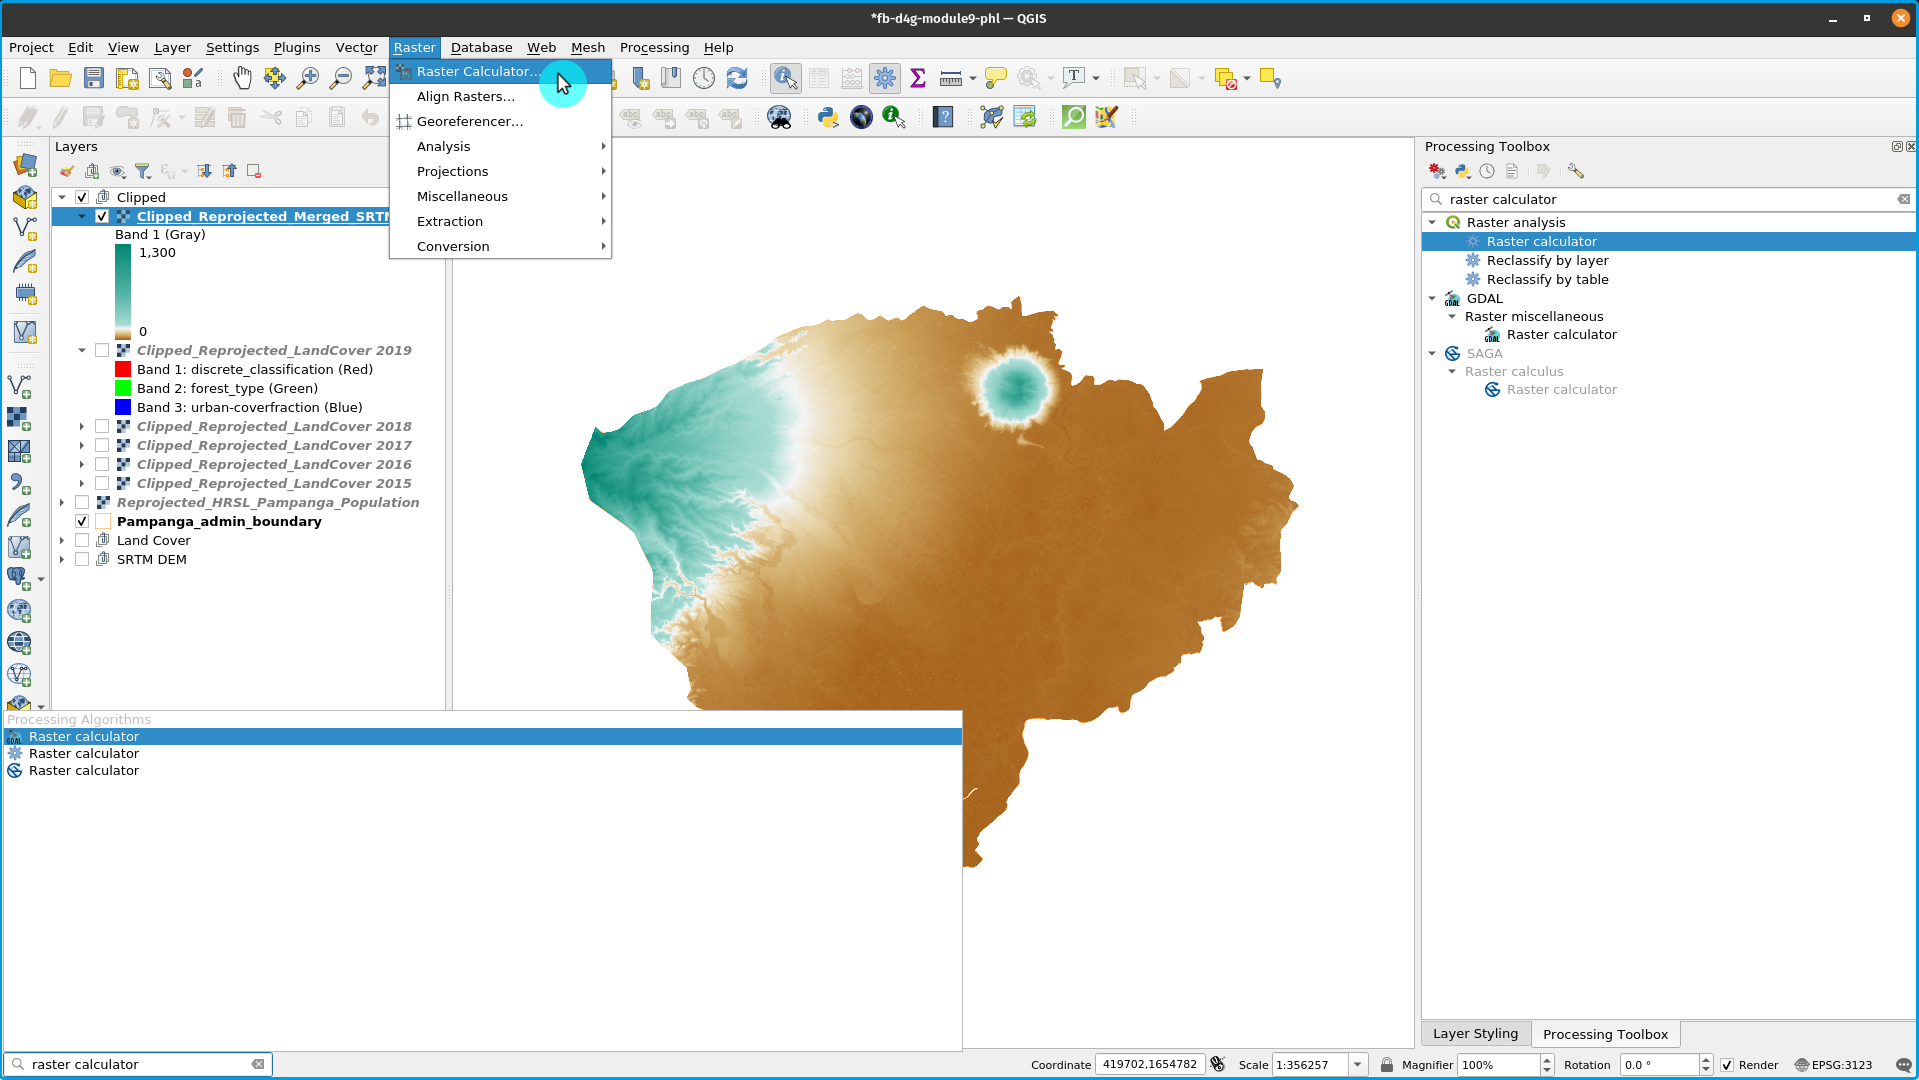The height and width of the screenshot is (1080, 1919).
Task: Clear the raster calculator search field
Action: tap(1904, 199)
